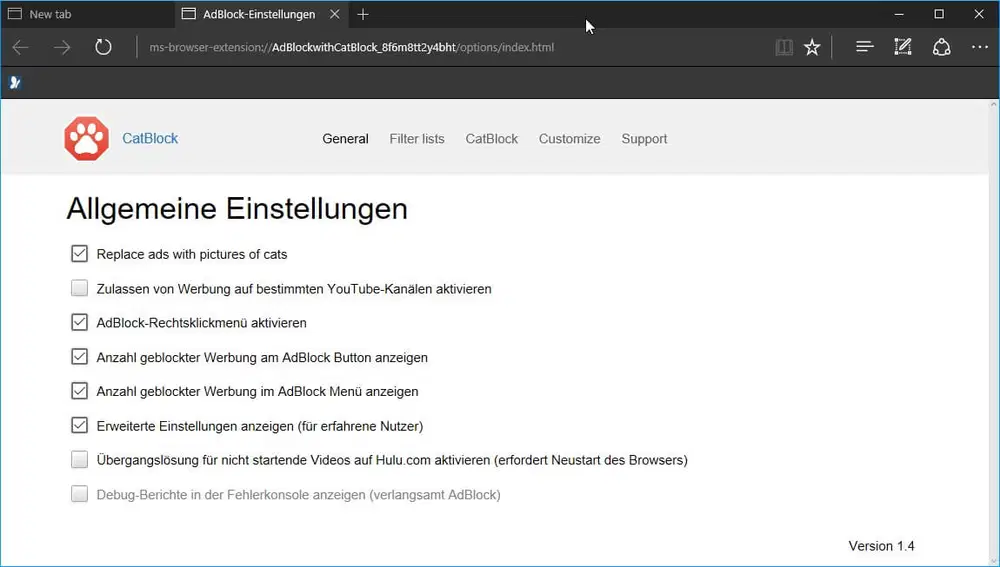
Task: Enable Hulu.com Übergangslösung checkbox
Action: 79,460
